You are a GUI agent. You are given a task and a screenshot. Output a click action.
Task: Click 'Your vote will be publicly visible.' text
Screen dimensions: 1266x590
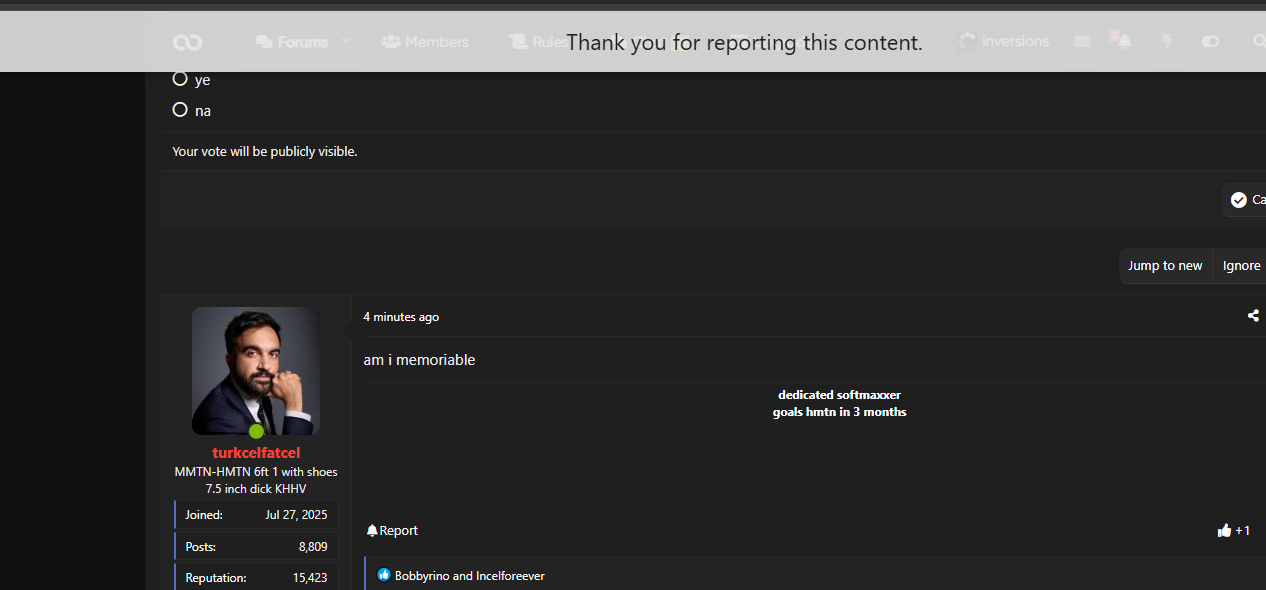pyautogui.click(x=265, y=152)
